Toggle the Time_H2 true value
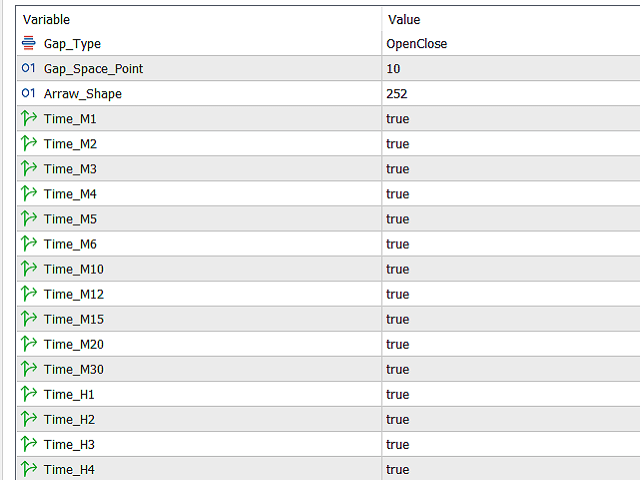The width and height of the screenshot is (640, 480). click(398, 419)
